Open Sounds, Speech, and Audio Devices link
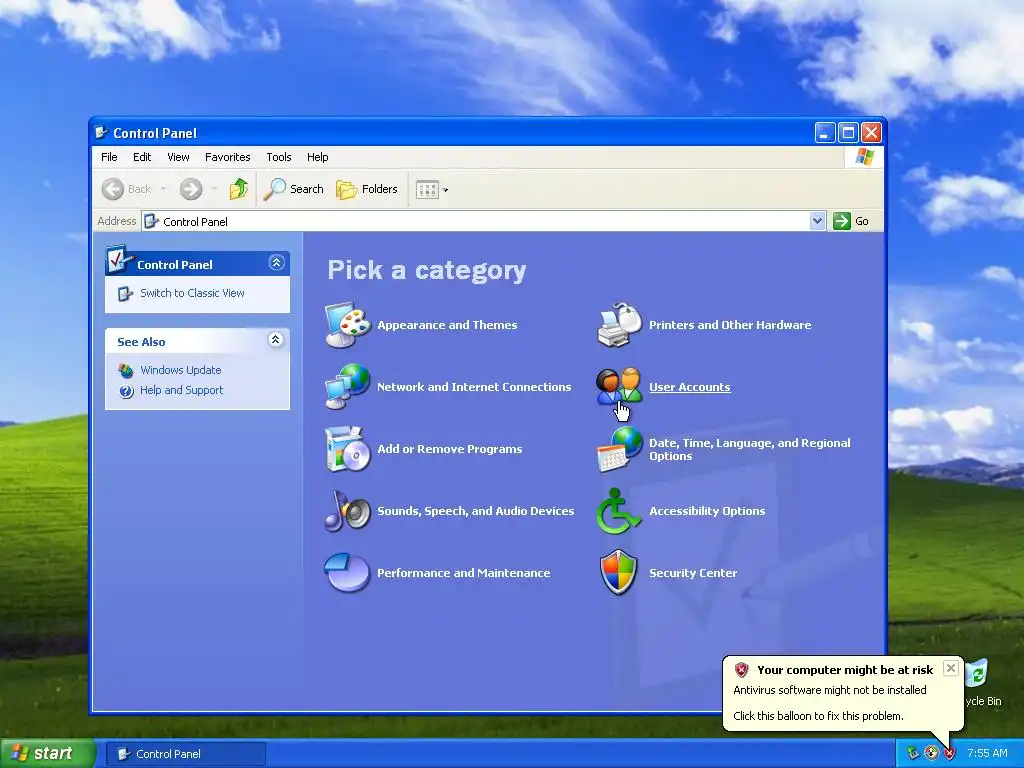 point(475,511)
